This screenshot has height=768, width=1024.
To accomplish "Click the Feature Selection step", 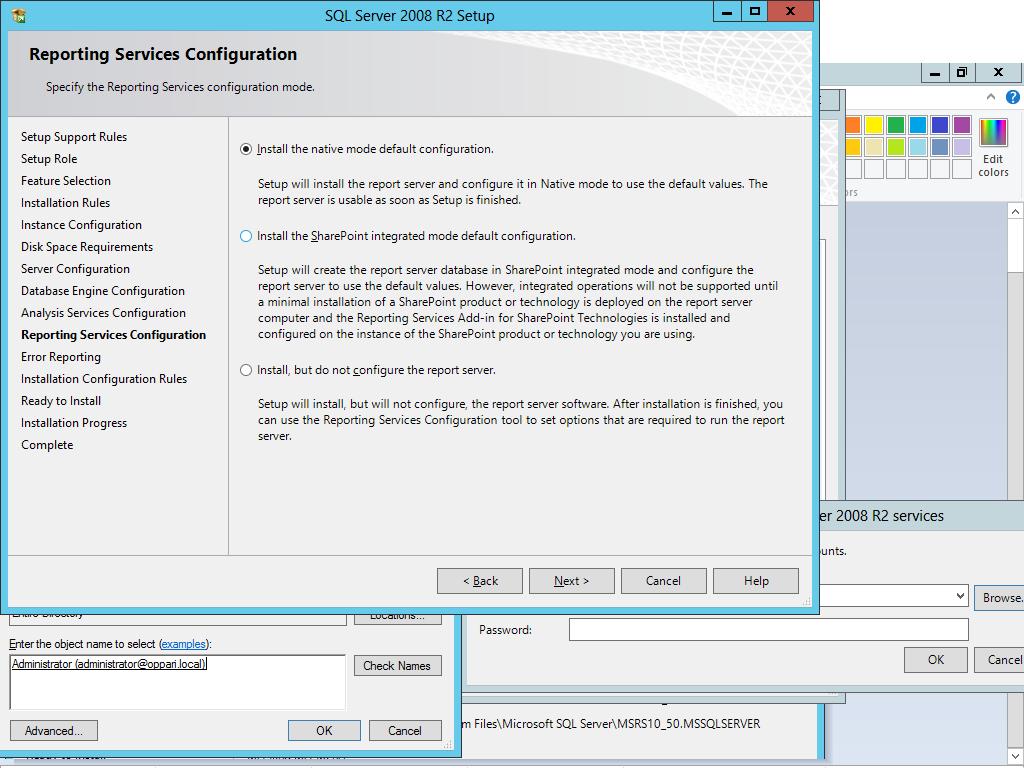I will pyautogui.click(x=66, y=181).
